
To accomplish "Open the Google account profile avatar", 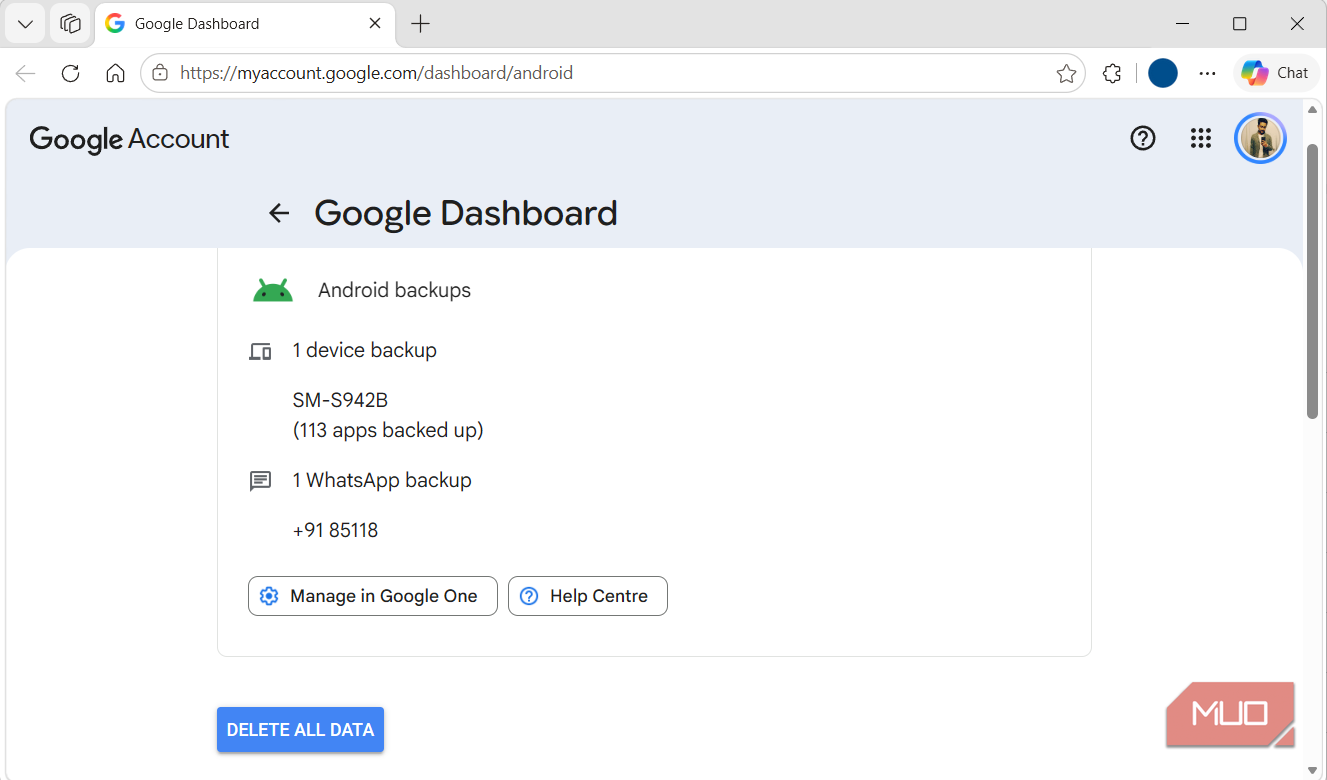I will tap(1260, 138).
